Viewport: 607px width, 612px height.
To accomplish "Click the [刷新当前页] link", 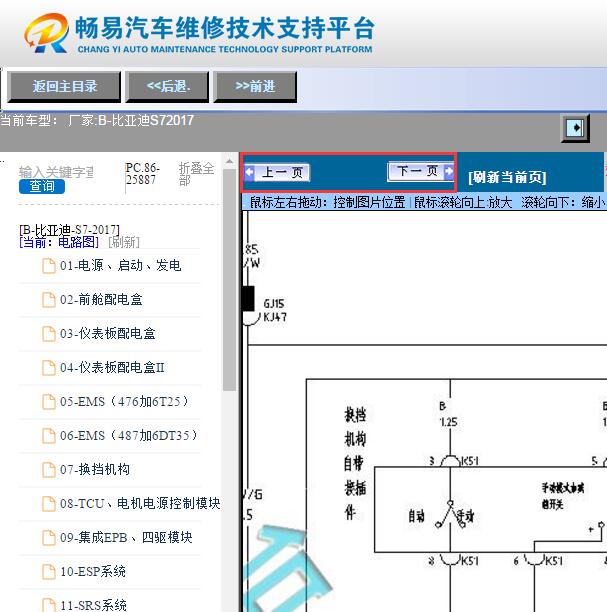I will (x=507, y=177).
